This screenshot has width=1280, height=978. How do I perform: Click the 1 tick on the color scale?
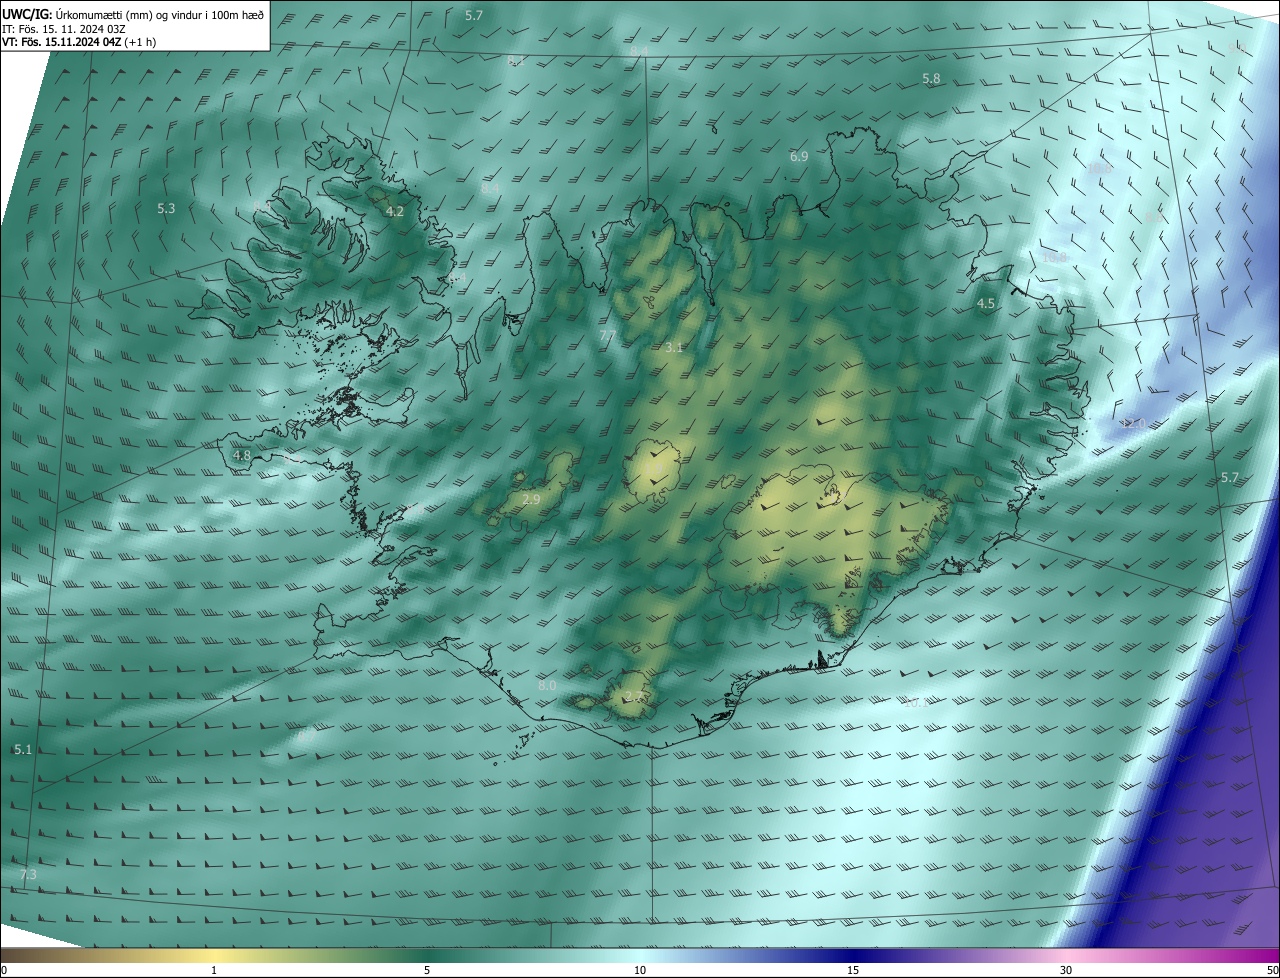[x=214, y=970]
